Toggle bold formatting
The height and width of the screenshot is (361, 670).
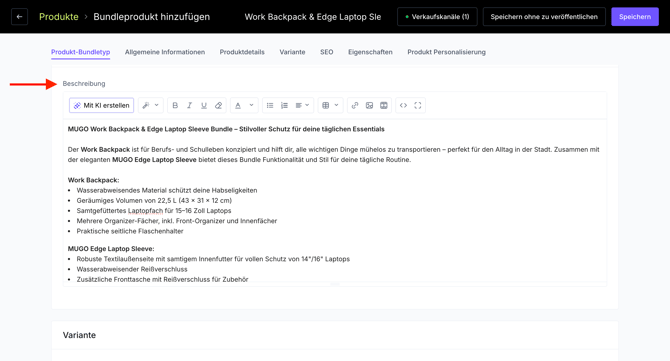coord(175,105)
